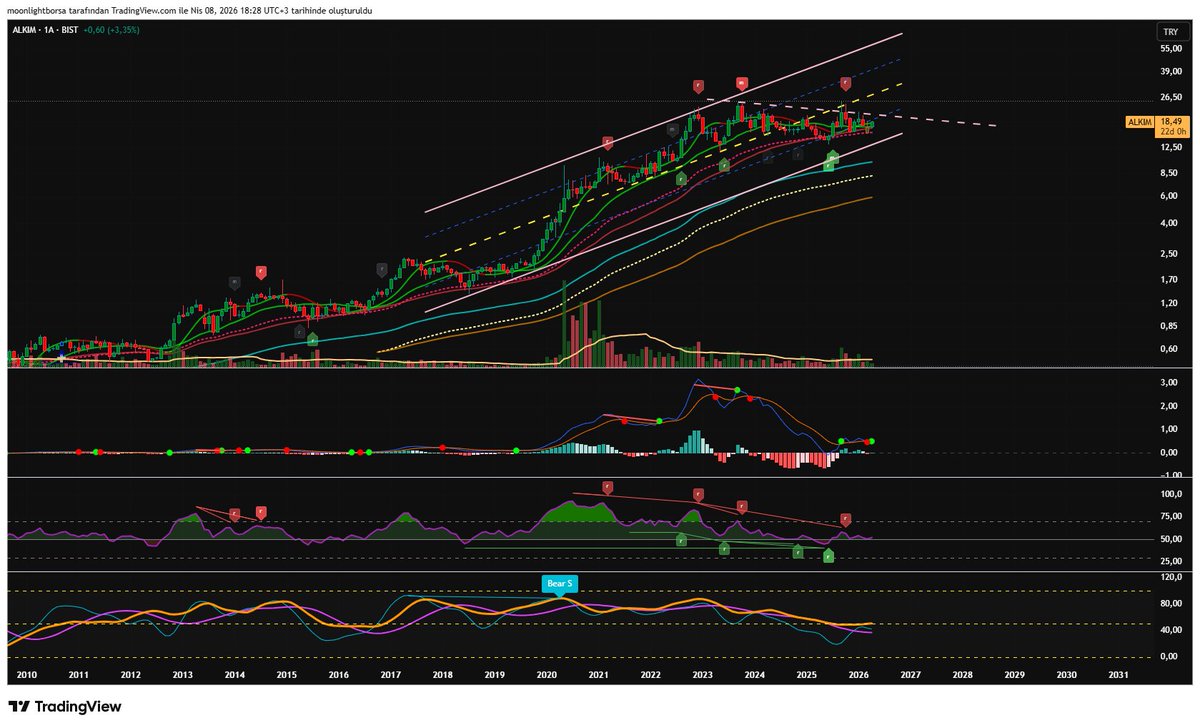
Task: Click the gray F marker above late-2016 candles
Action: (x=381, y=270)
